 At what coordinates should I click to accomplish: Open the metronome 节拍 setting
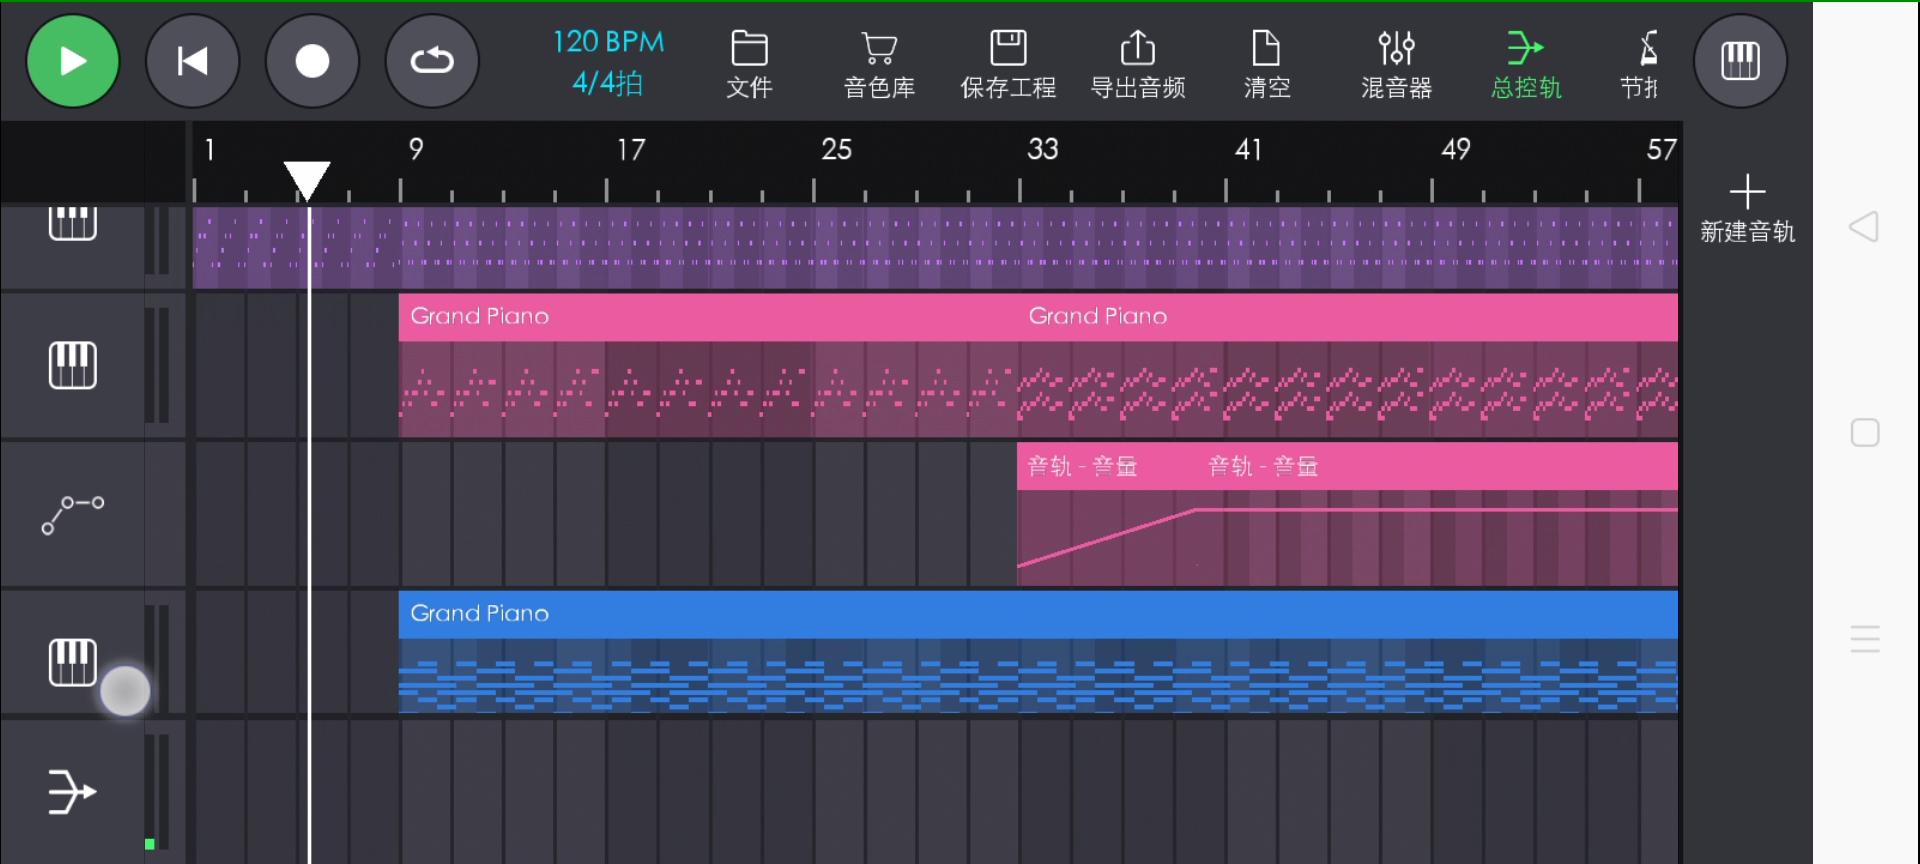click(1640, 65)
